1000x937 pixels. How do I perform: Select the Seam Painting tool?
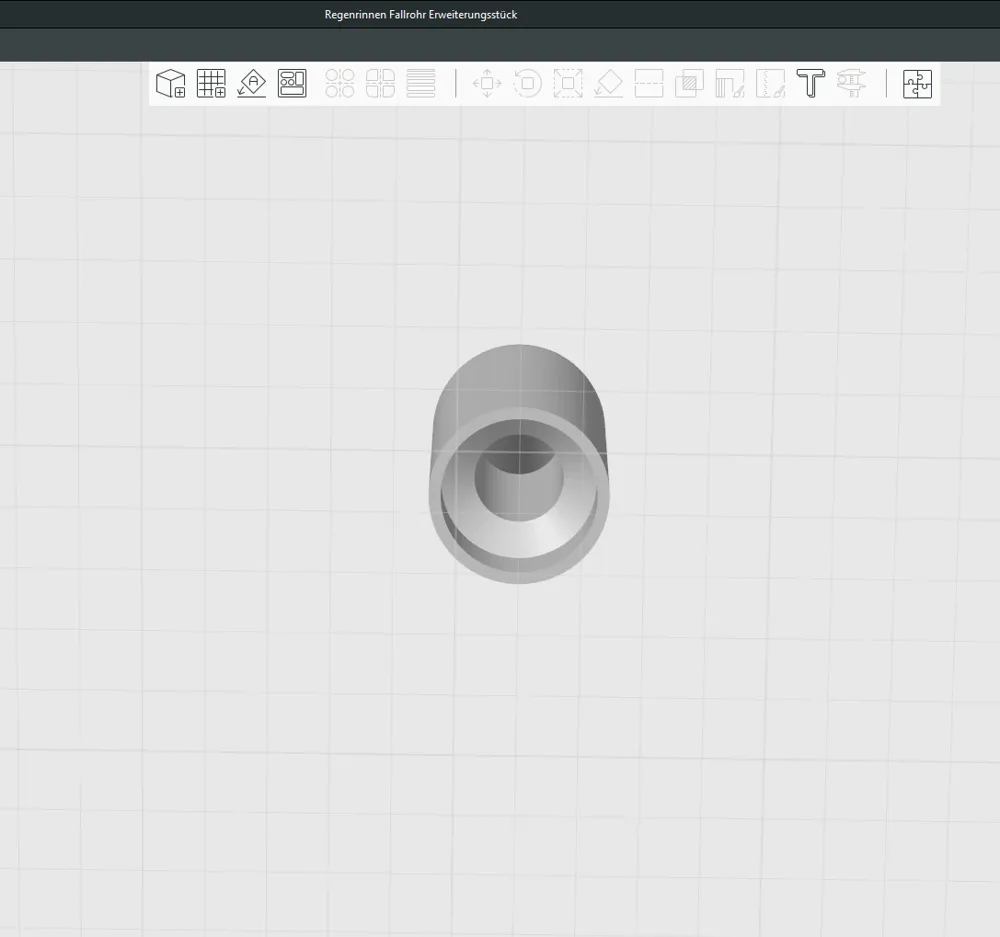[x=770, y=84]
